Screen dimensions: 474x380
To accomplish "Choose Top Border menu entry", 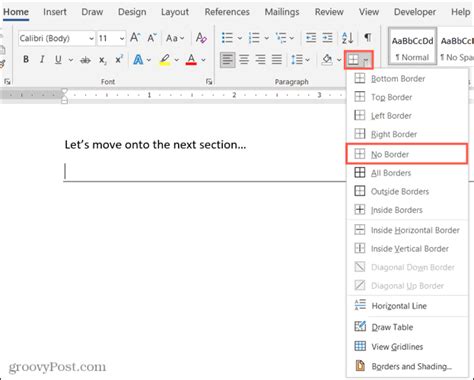I will coord(407,97).
